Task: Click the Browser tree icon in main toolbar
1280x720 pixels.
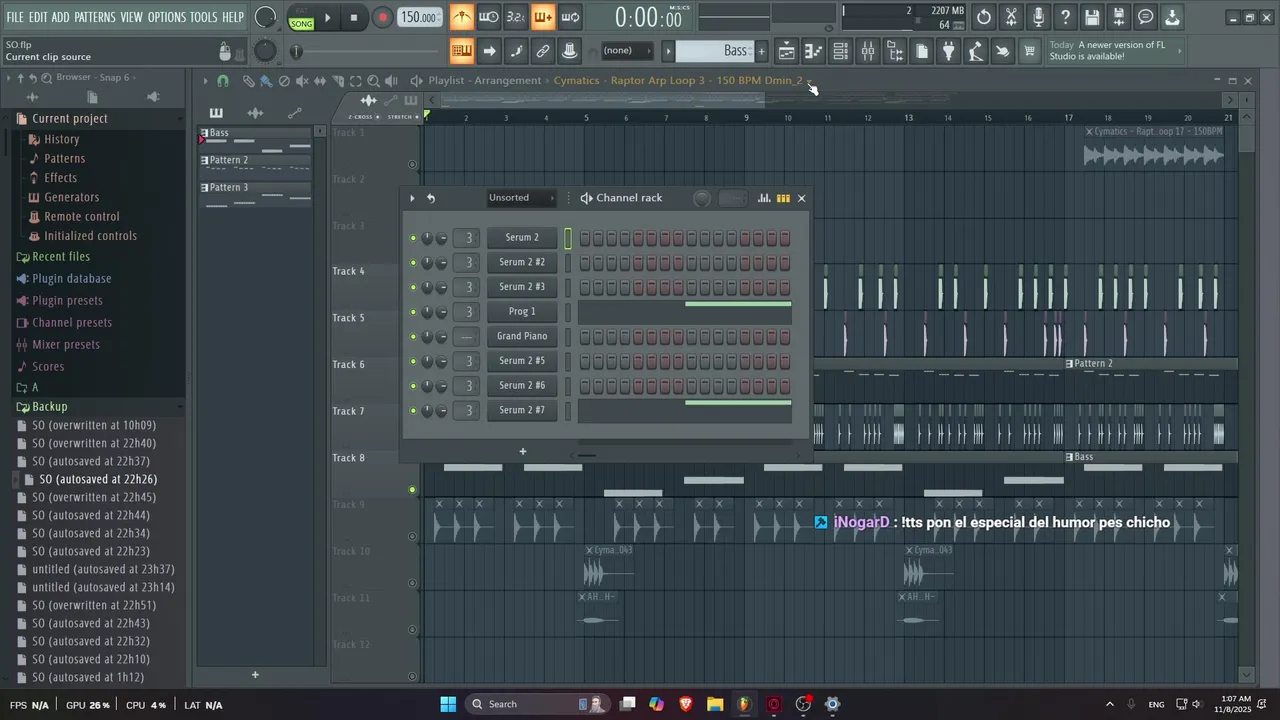Action: 895,51
